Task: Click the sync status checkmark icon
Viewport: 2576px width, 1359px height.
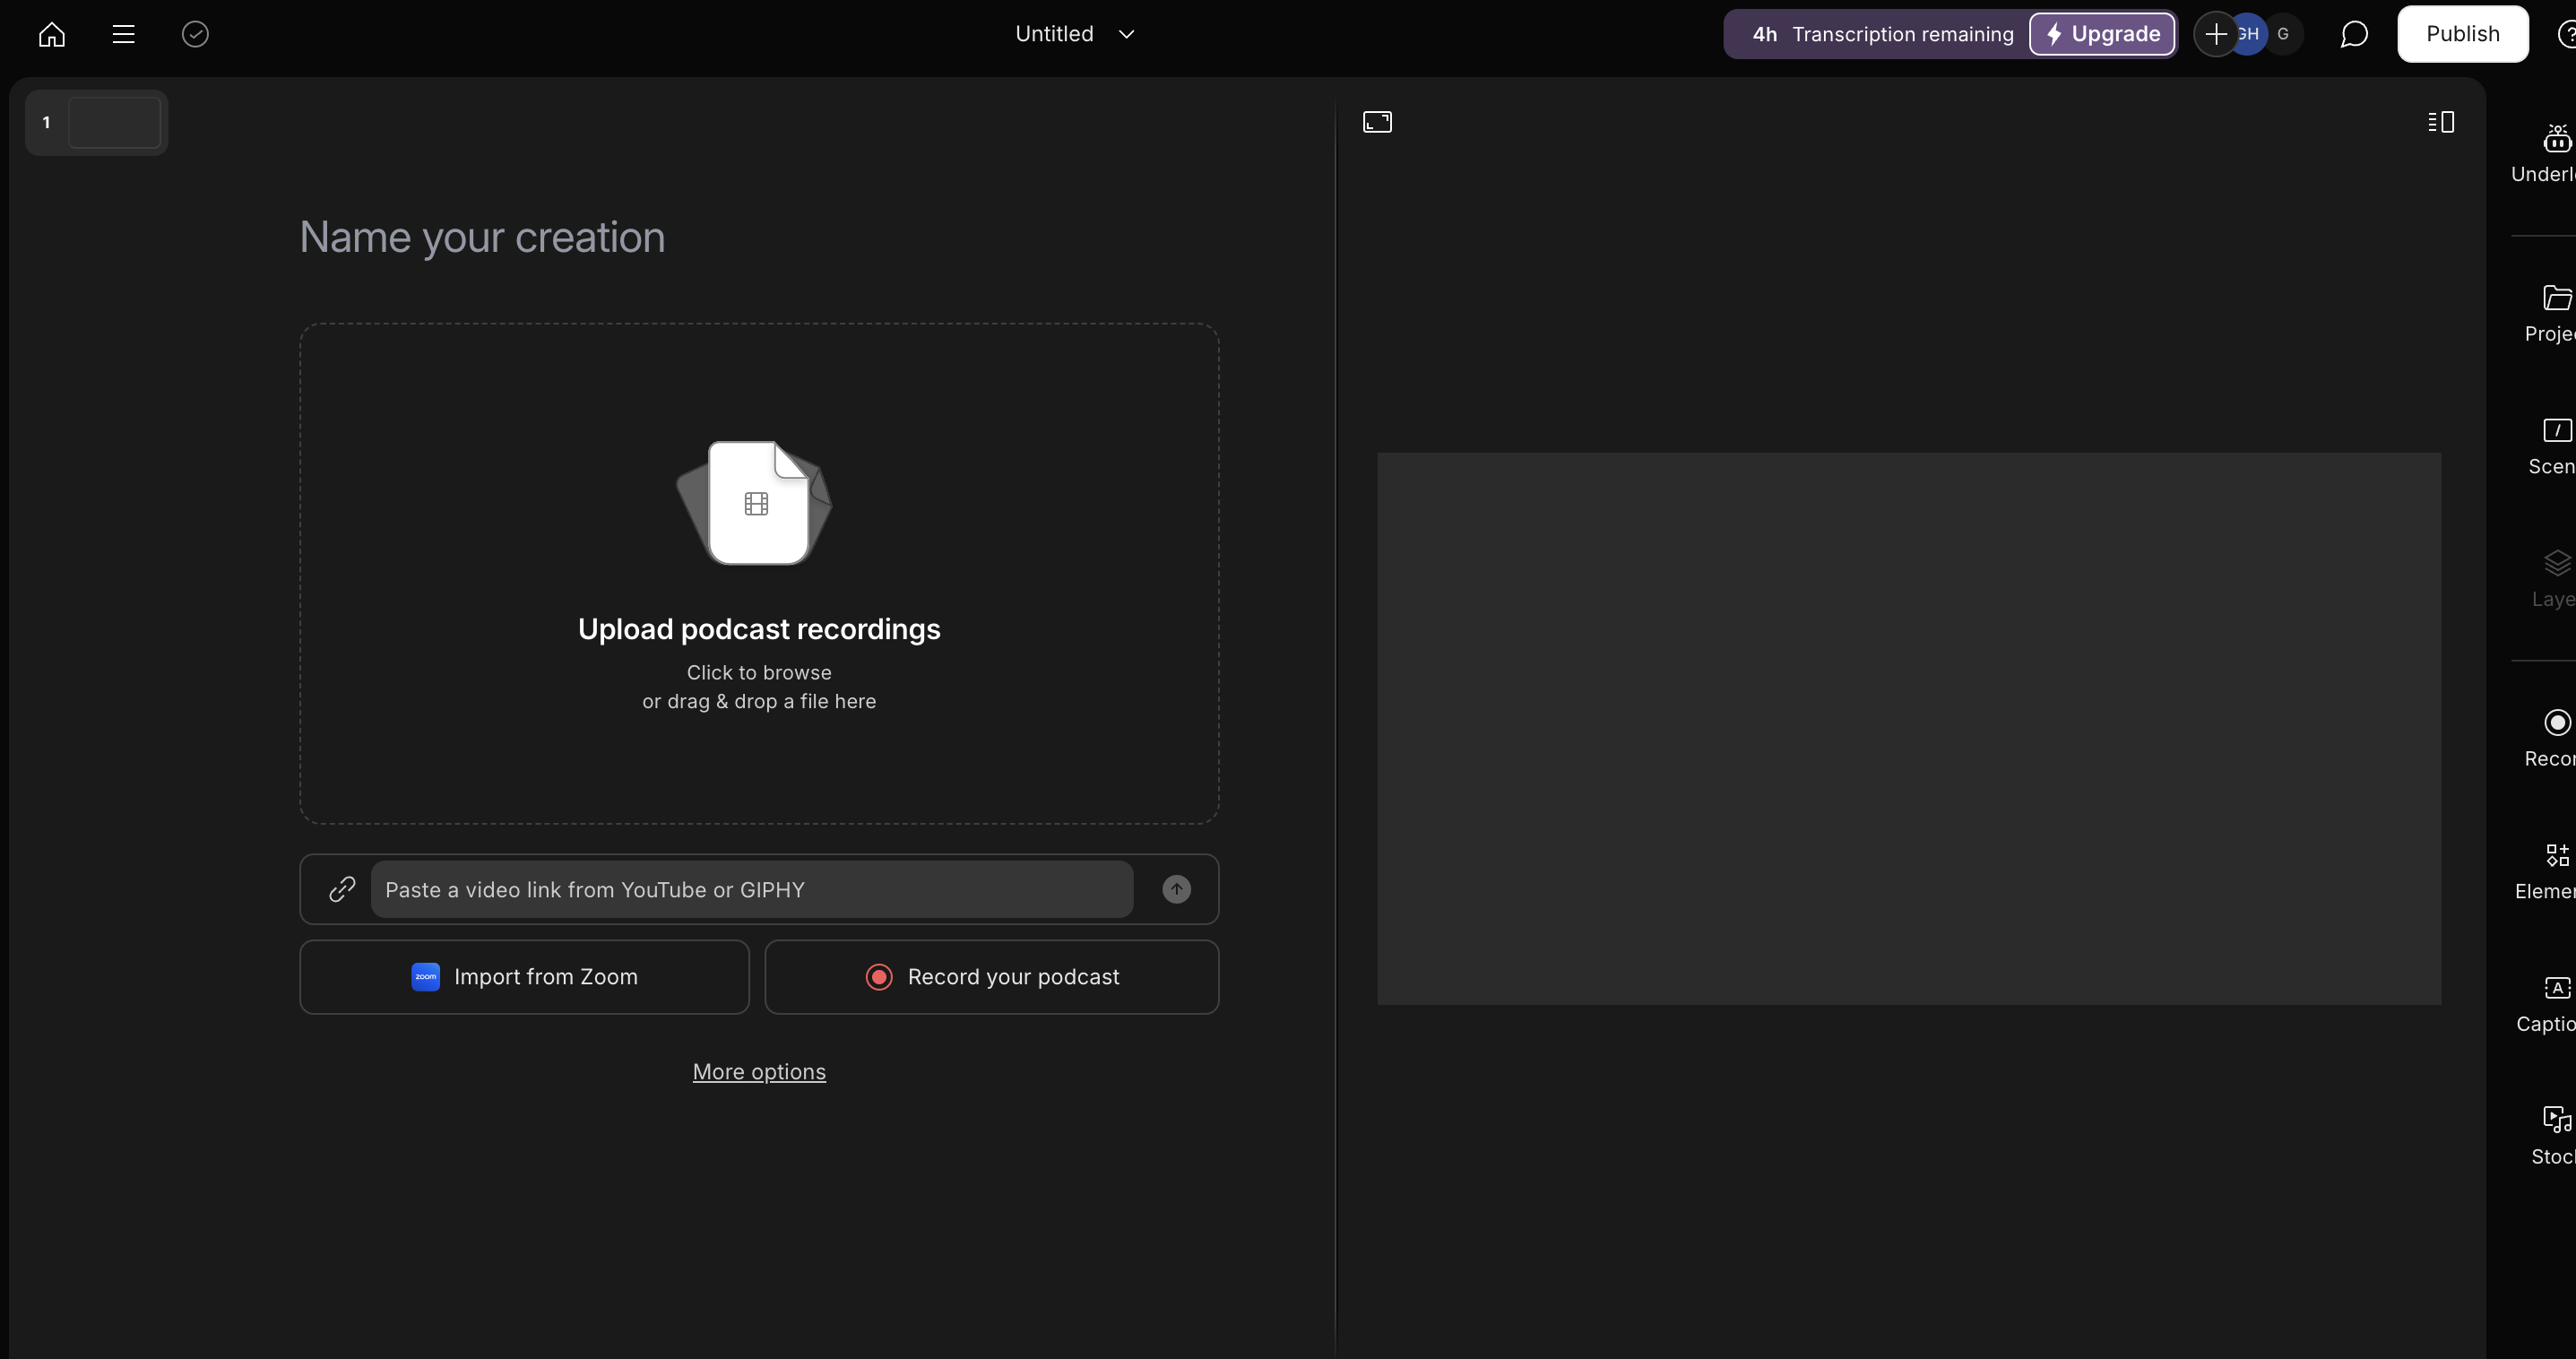Action: [195, 34]
